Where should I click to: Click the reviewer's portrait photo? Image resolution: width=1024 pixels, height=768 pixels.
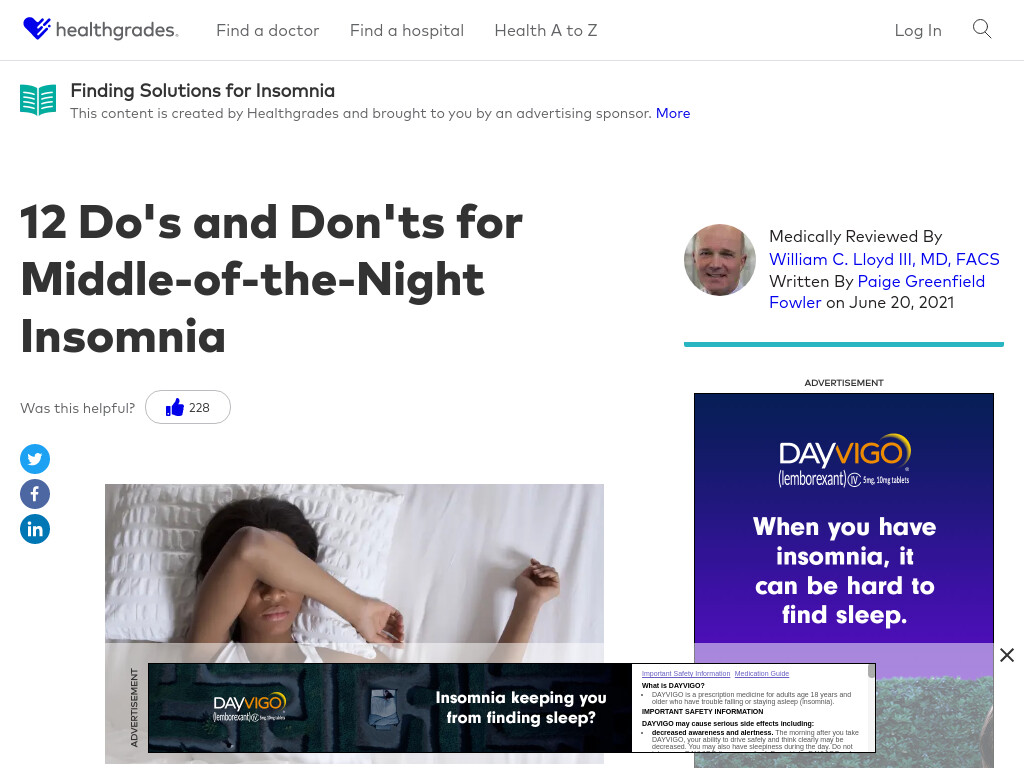[720, 260]
